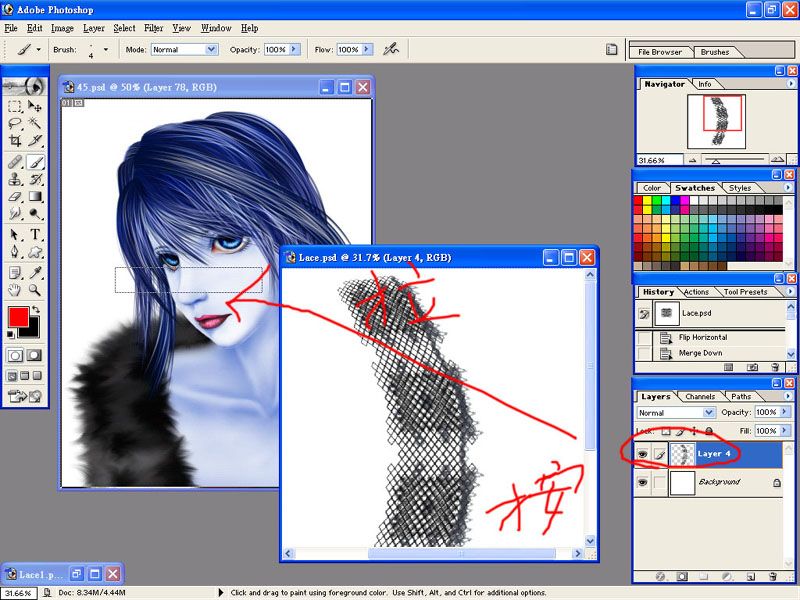Open the Flow slider arrow

(x=366, y=49)
